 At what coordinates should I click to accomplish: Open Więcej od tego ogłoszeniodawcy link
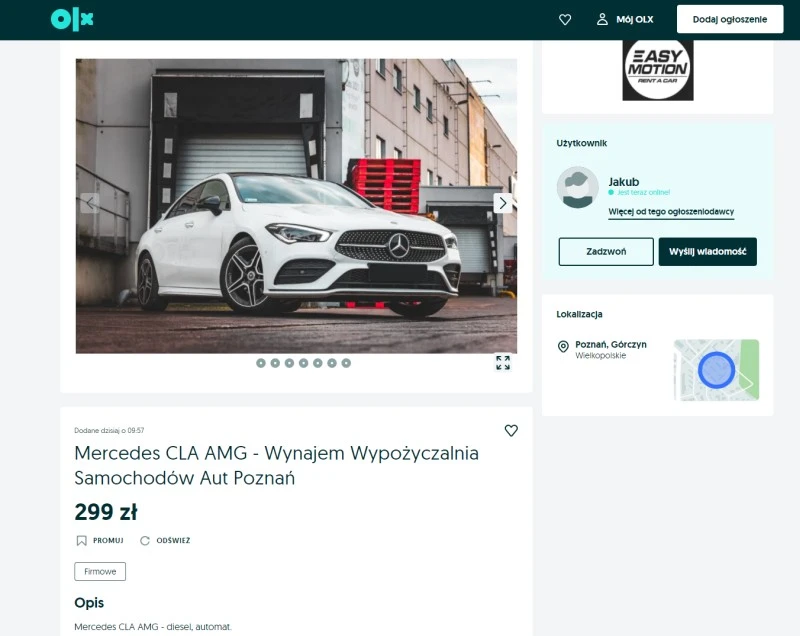point(669,211)
